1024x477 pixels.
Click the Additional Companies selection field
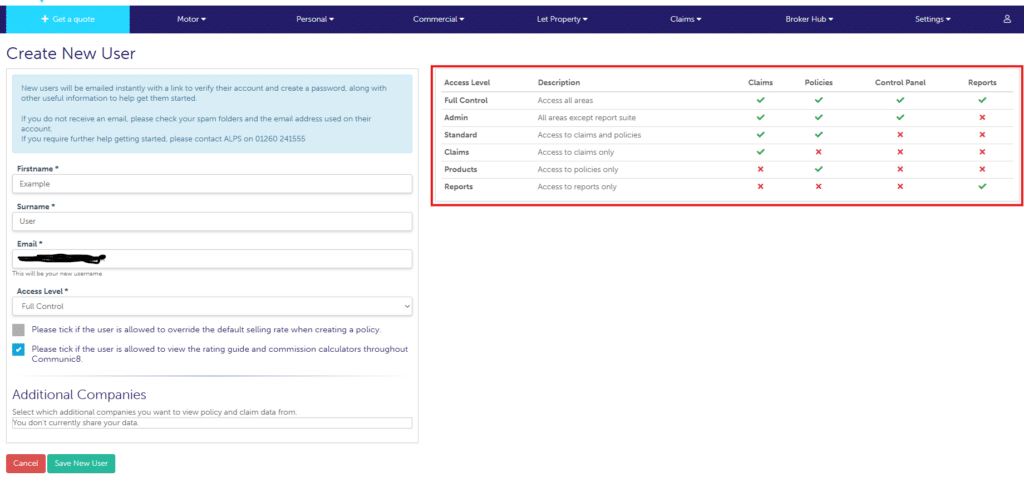click(x=212, y=423)
